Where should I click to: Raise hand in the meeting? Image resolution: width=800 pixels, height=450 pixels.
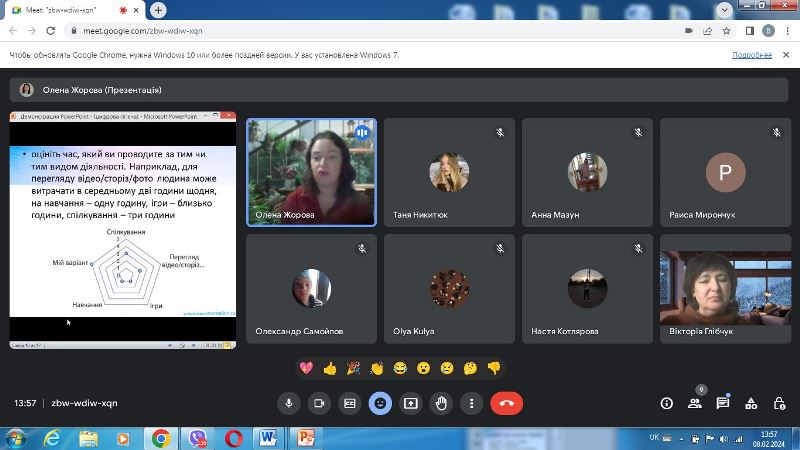(x=441, y=403)
